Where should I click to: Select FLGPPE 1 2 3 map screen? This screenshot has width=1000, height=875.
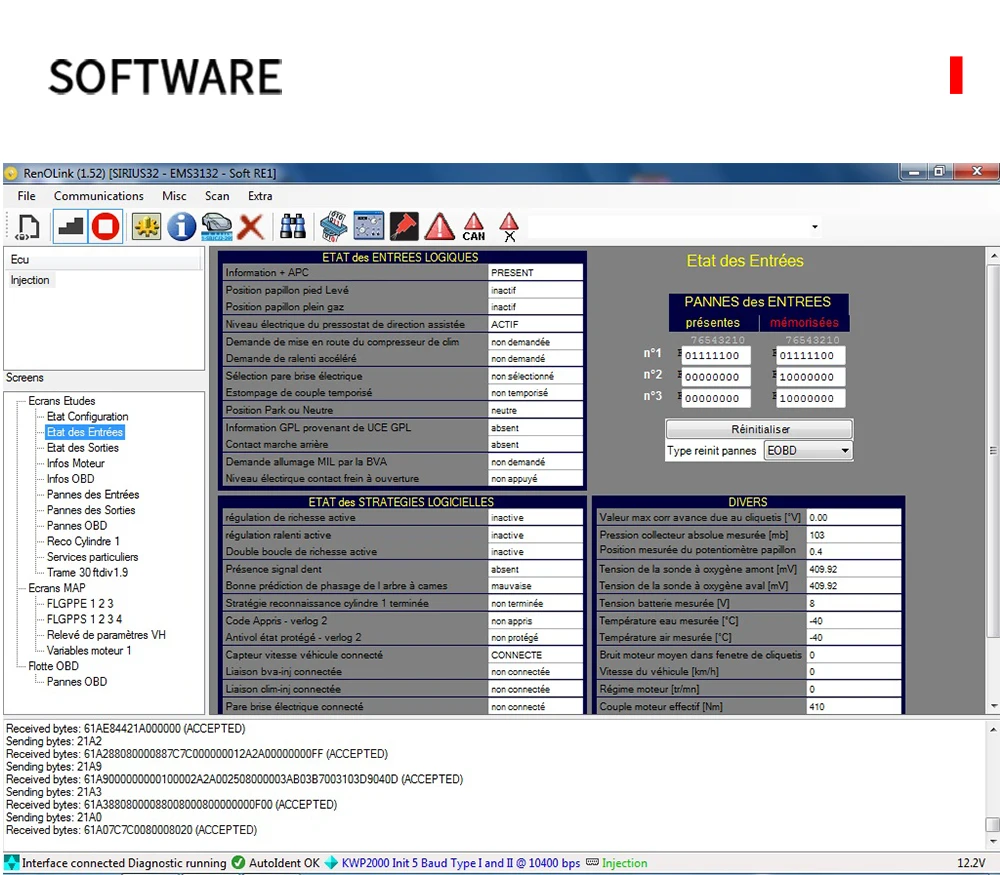[x=80, y=603]
